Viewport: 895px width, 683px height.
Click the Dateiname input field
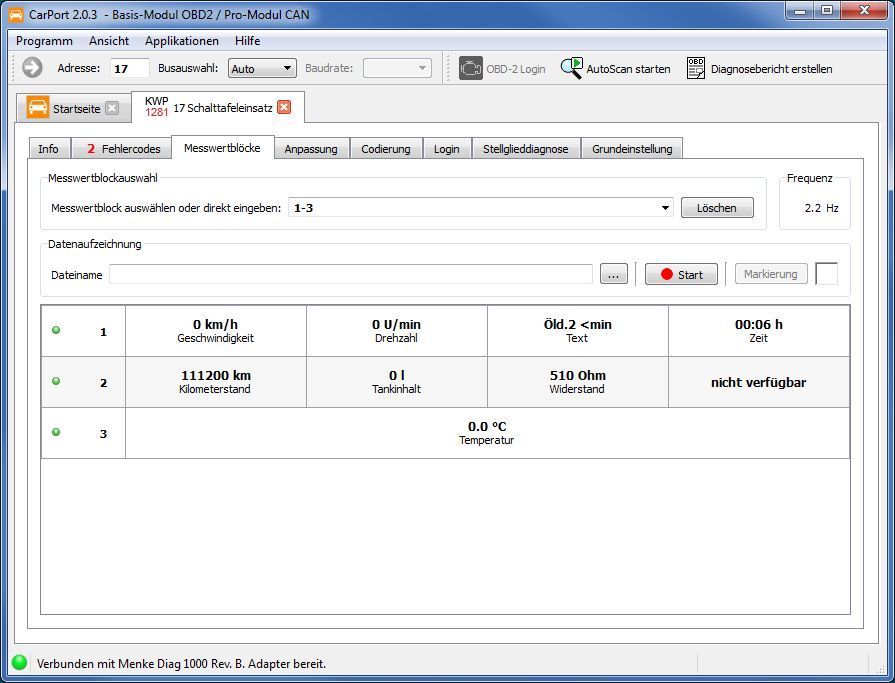pos(350,274)
